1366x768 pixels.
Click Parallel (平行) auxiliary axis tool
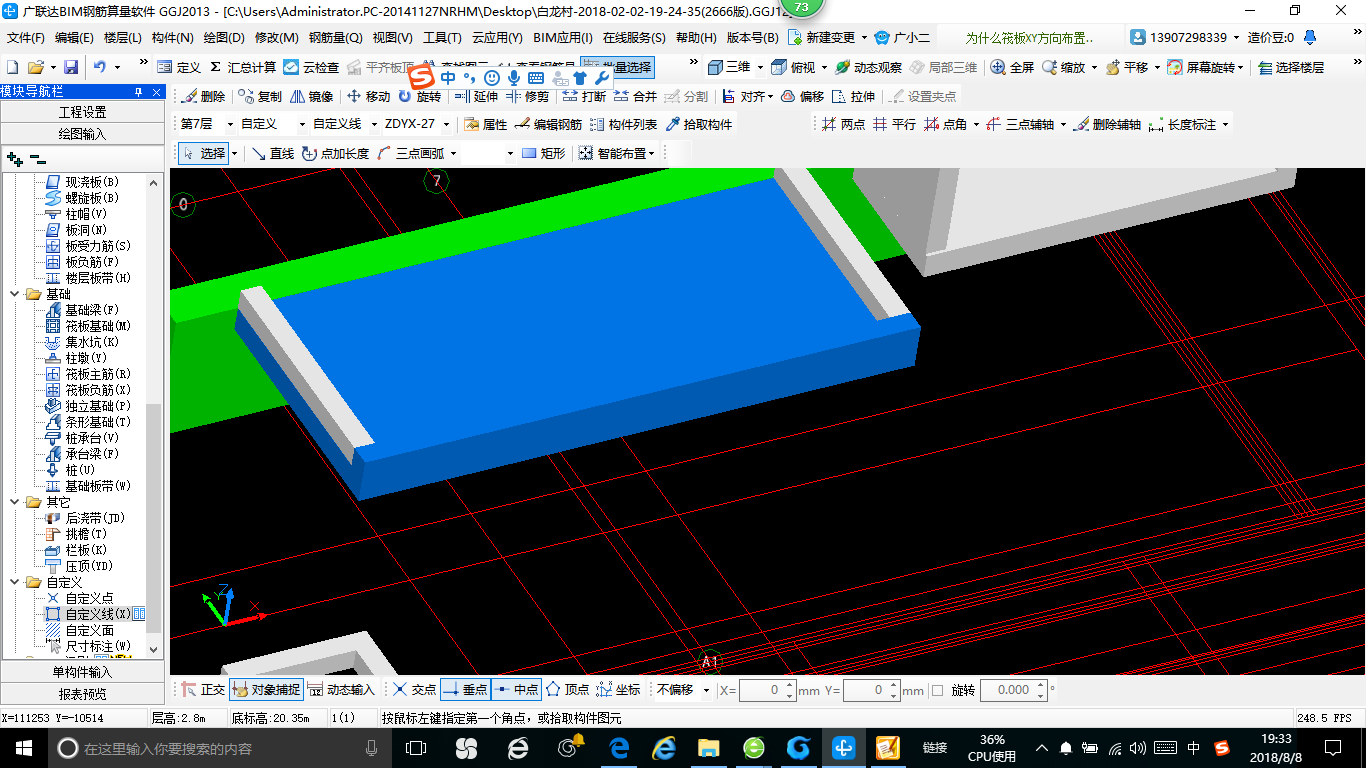pos(894,125)
